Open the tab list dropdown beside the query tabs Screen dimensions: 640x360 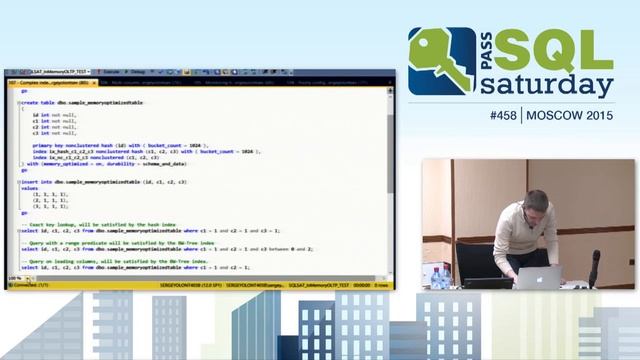pyautogui.click(x=390, y=83)
